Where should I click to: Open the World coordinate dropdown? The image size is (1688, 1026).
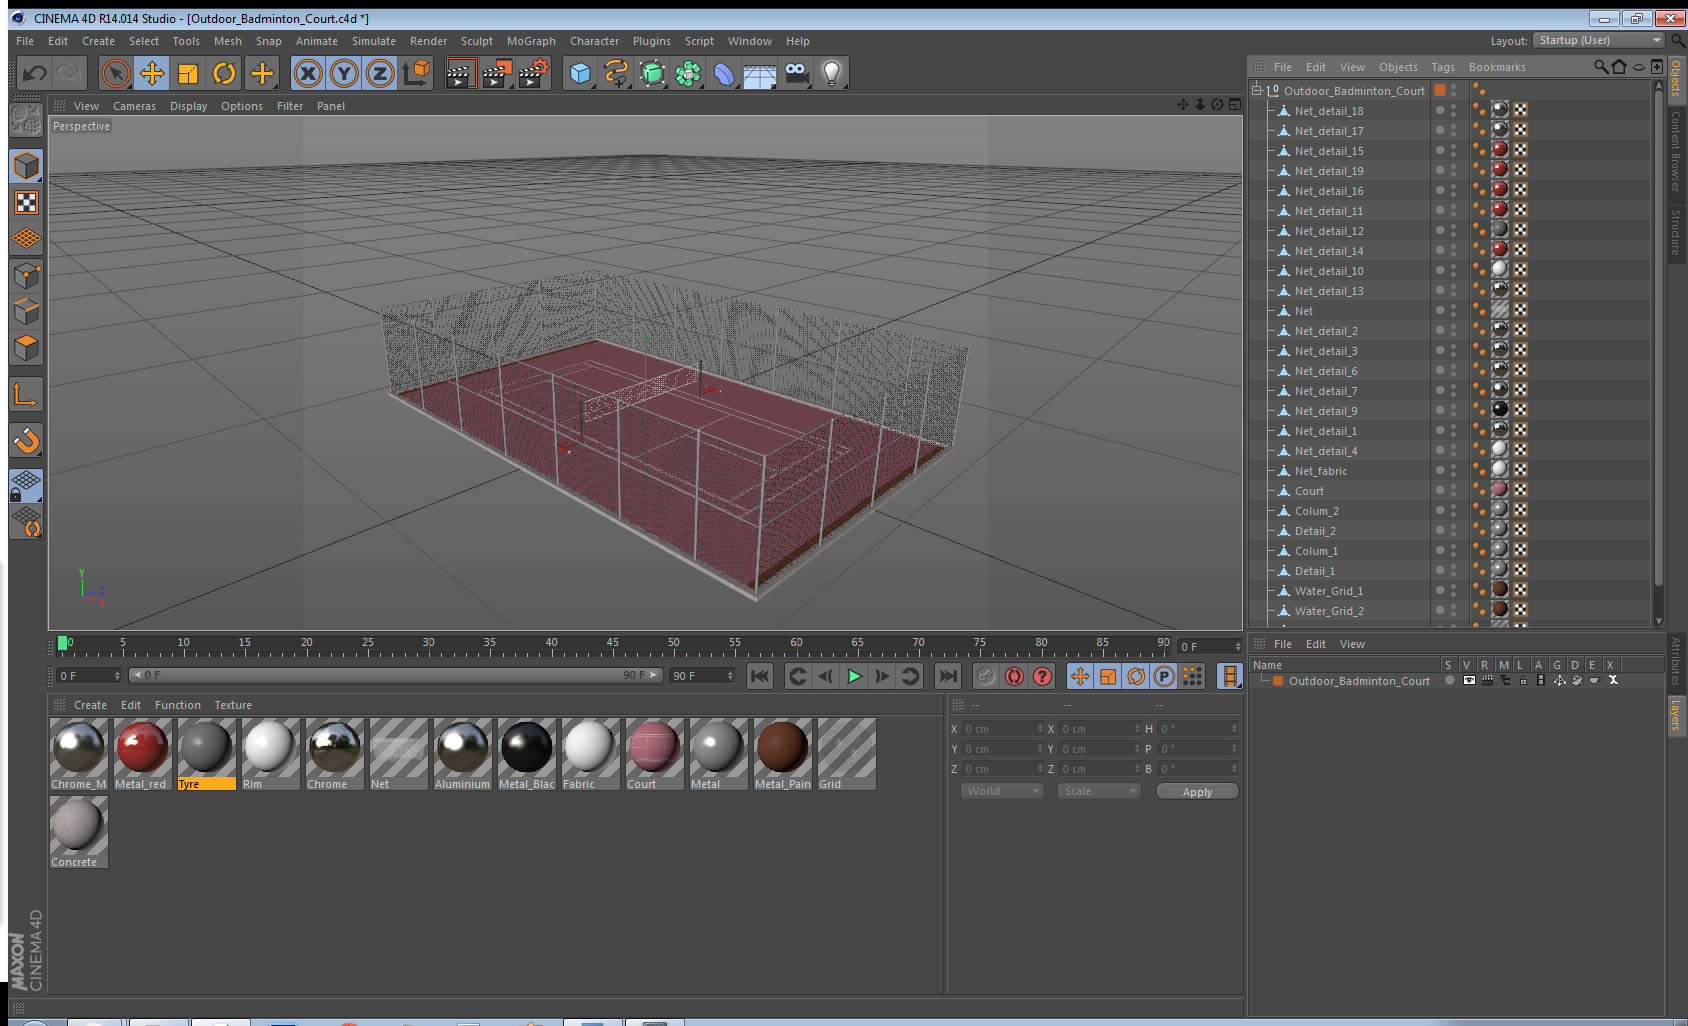click(1002, 791)
